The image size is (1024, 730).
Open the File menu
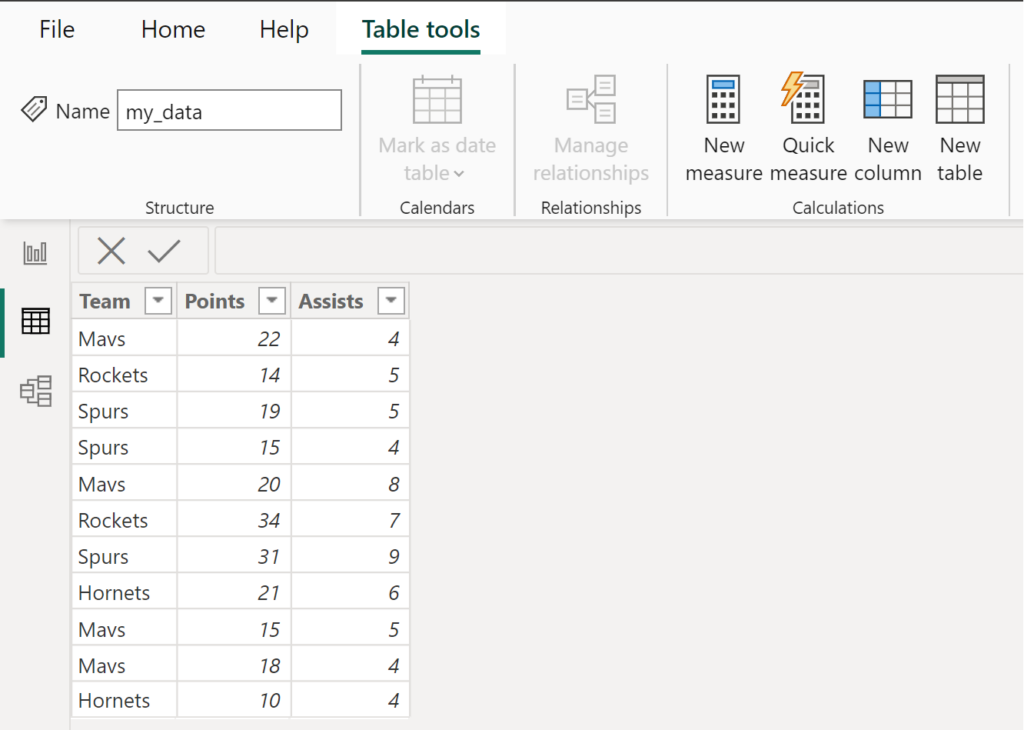tap(56, 29)
